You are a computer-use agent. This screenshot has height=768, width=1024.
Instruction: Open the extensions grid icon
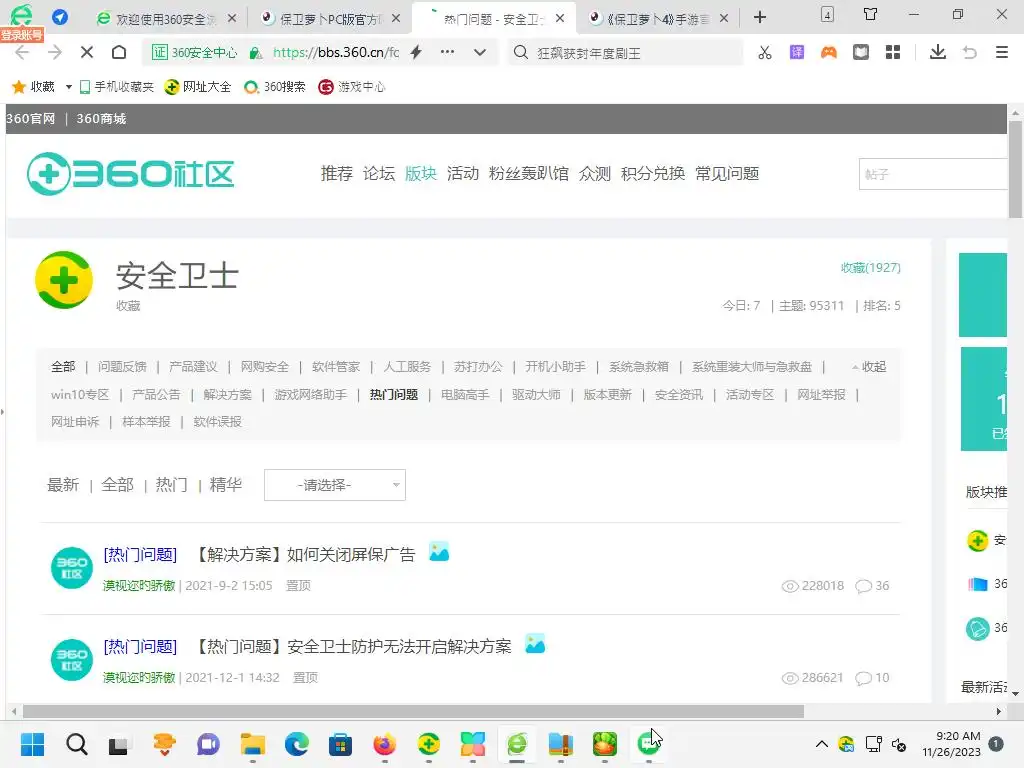click(893, 52)
